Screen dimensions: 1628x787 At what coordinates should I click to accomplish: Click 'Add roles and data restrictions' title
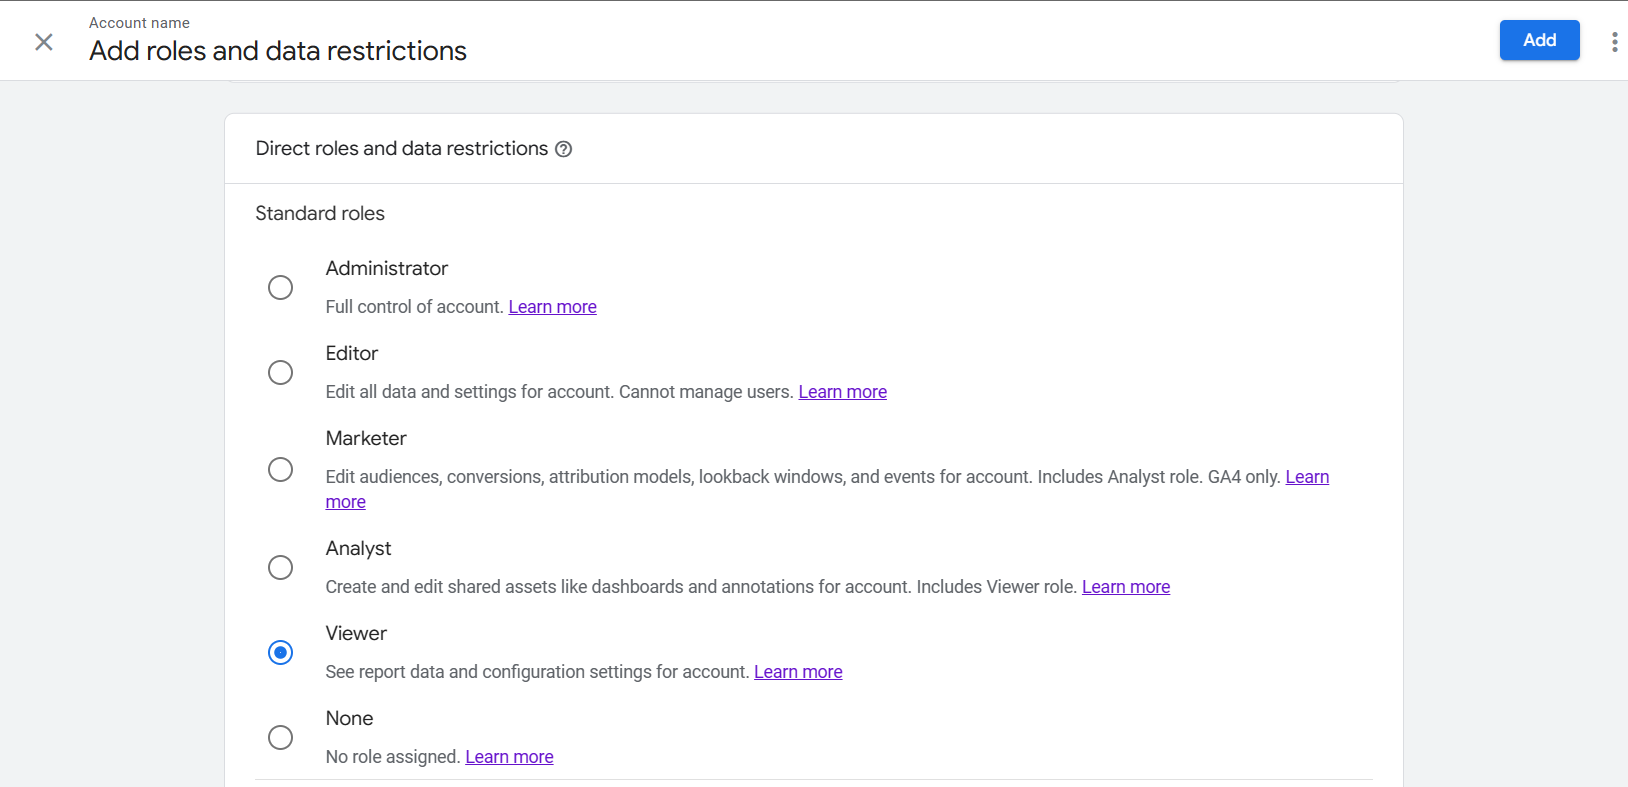tap(278, 51)
